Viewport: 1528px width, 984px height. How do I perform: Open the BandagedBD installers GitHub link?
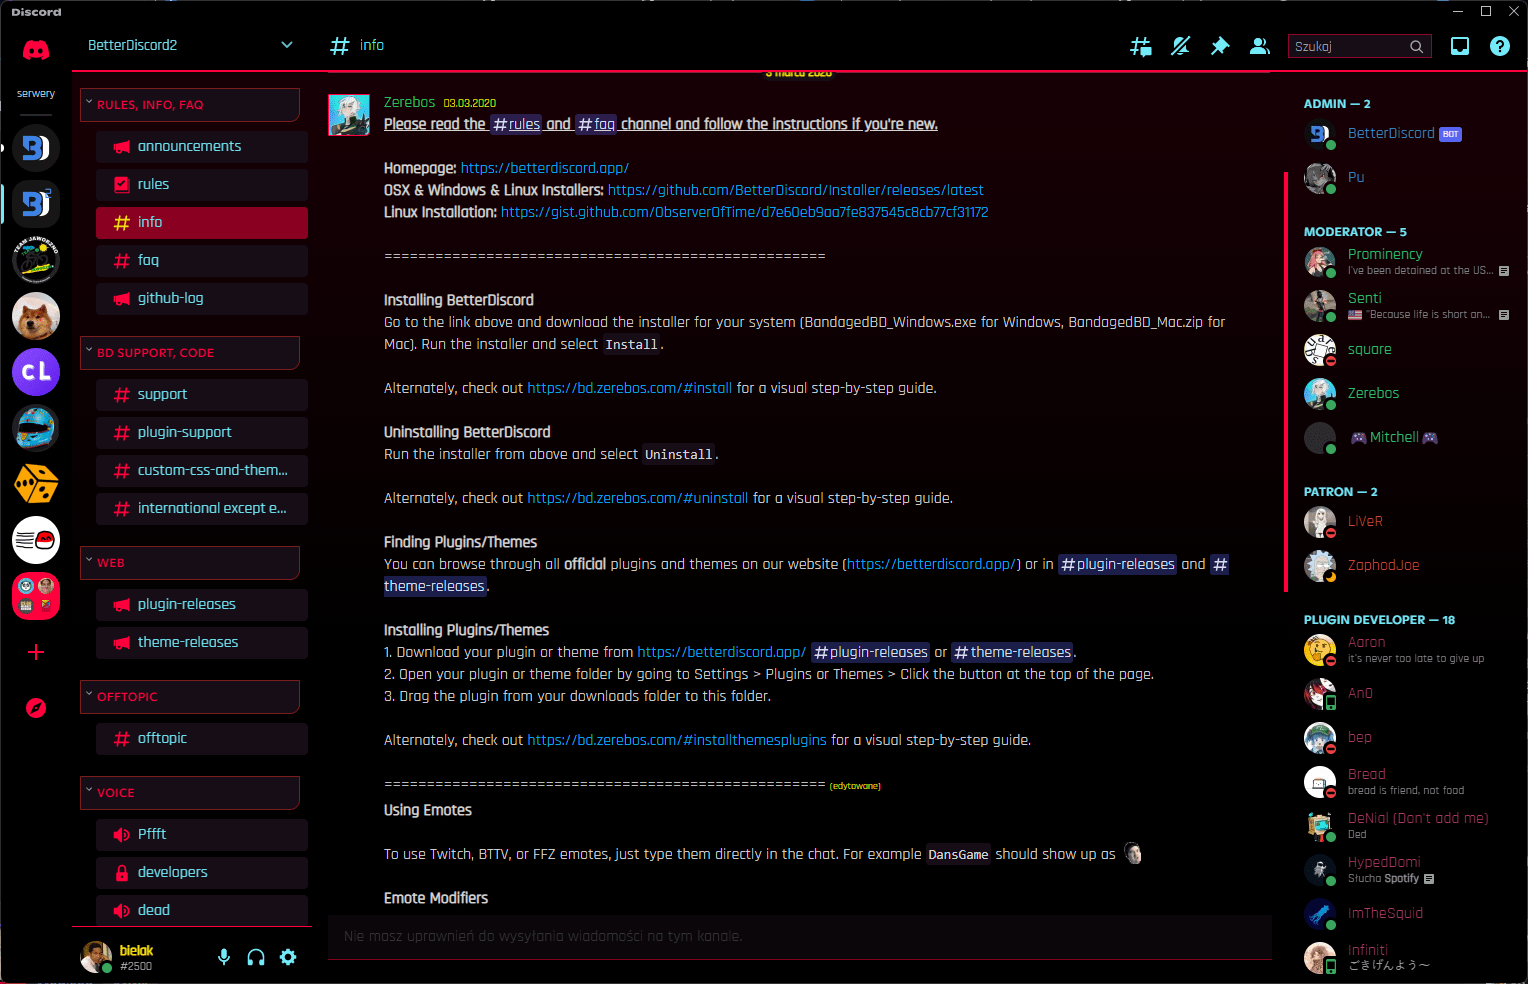pos(795,190)
